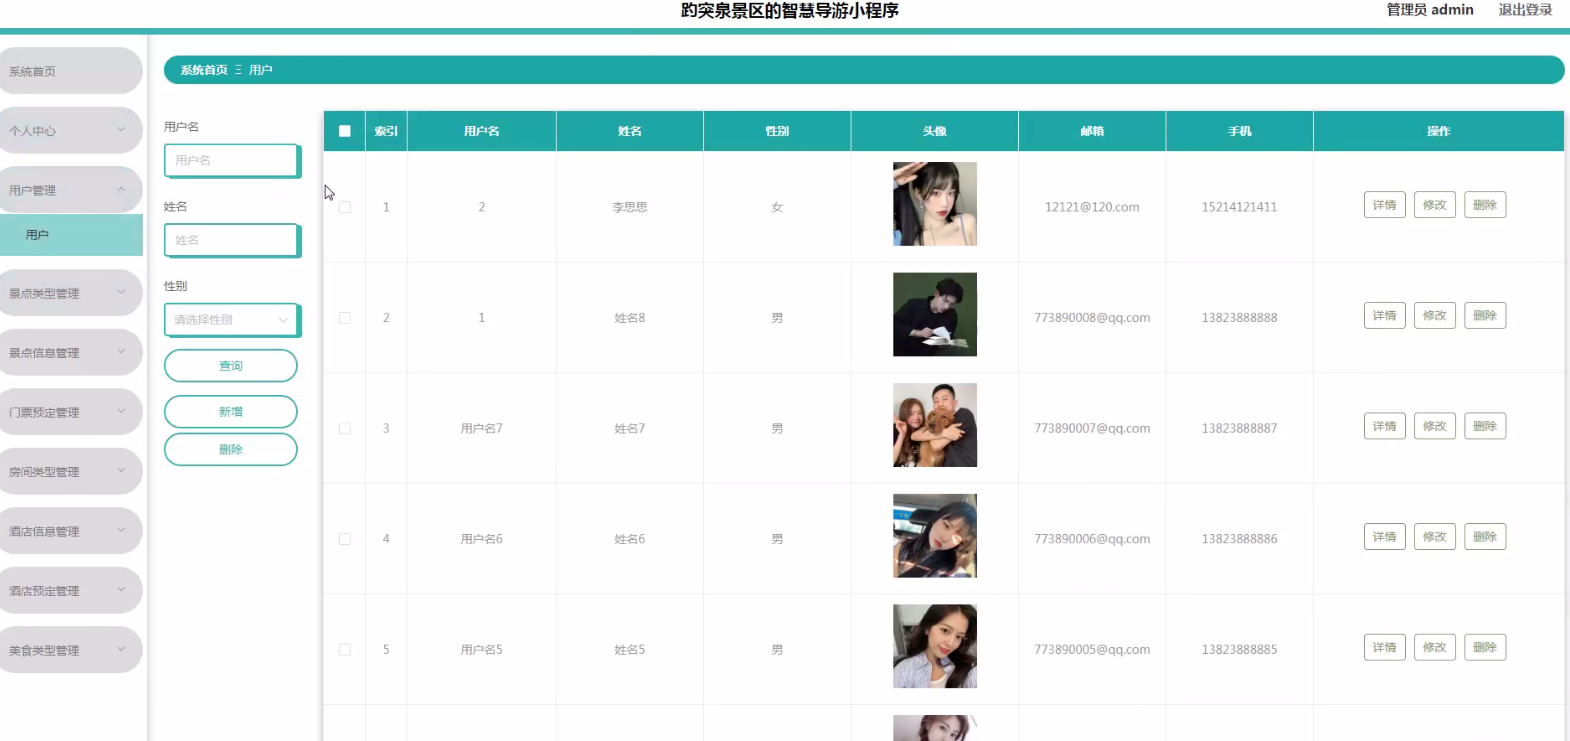Click the 管理员 admin label

(x=1430, y=10)
